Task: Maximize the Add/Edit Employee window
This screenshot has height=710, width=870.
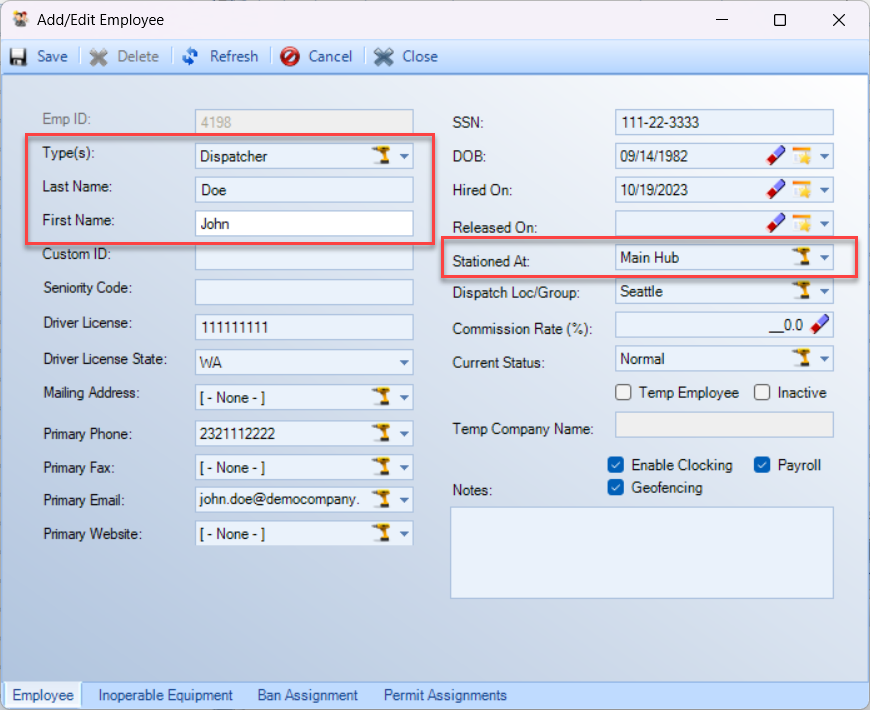Action: [780, 20]
